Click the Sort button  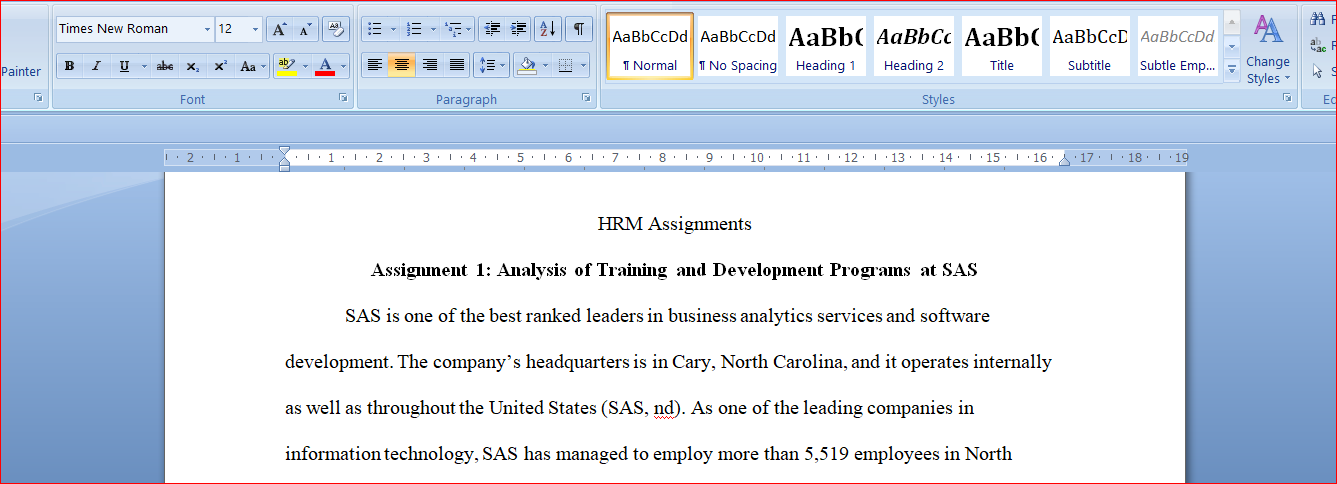pyautogui.click(x=548, y=29)
